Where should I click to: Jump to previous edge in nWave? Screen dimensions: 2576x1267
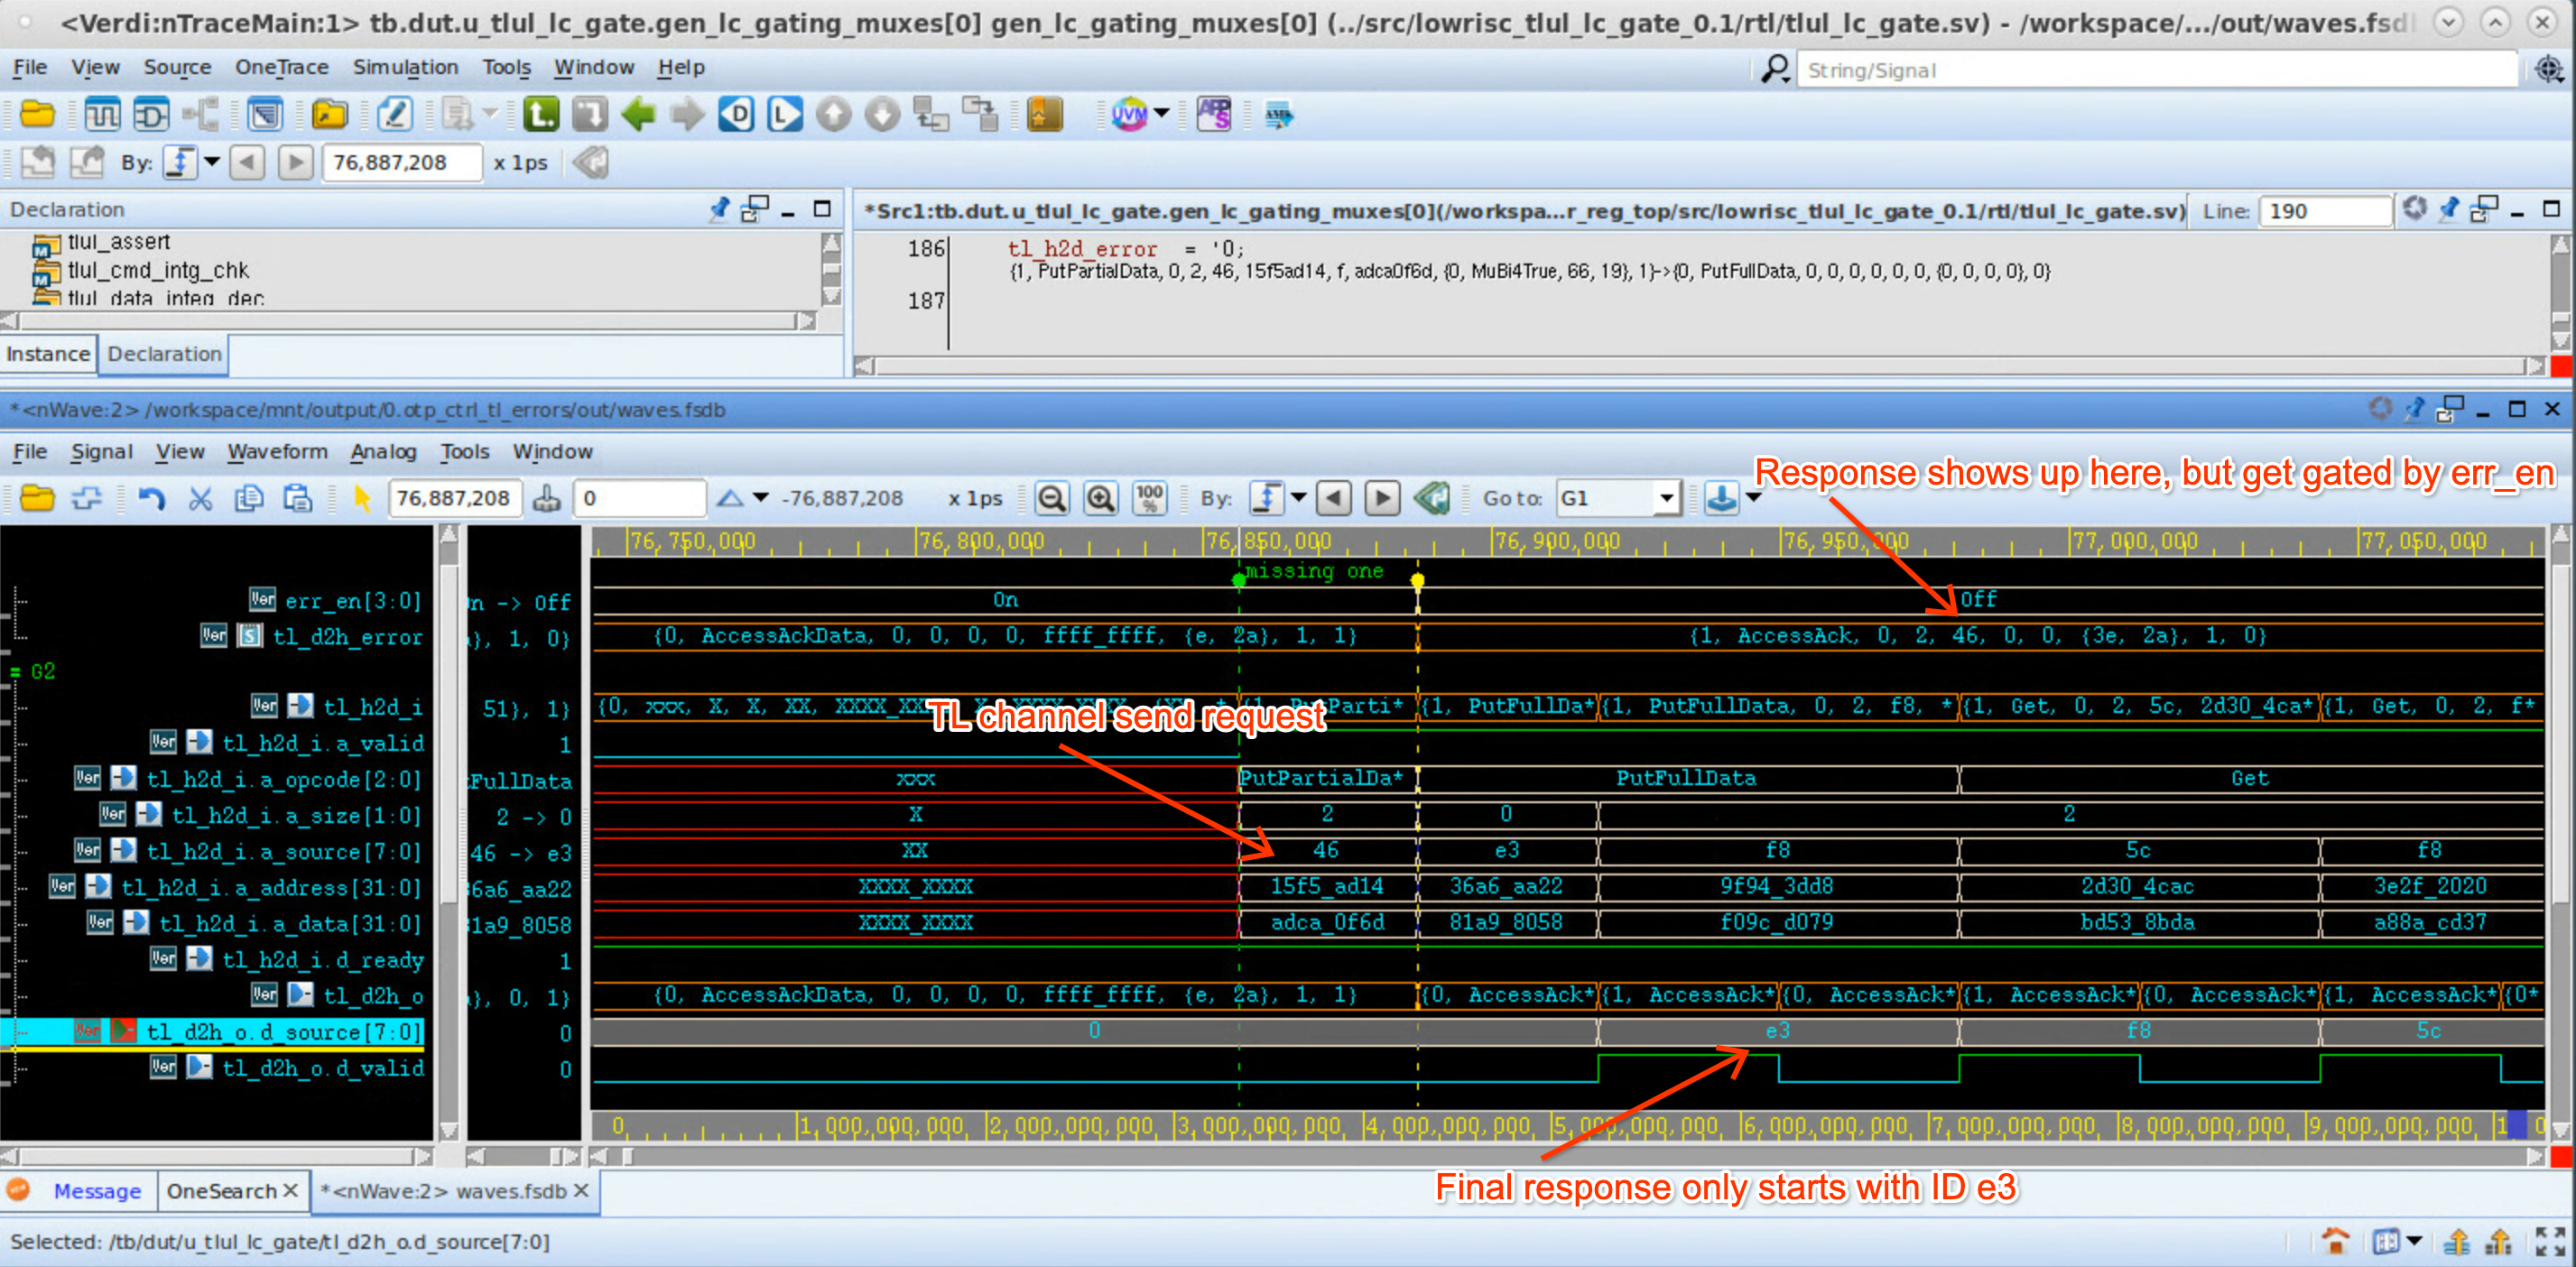1333,498
